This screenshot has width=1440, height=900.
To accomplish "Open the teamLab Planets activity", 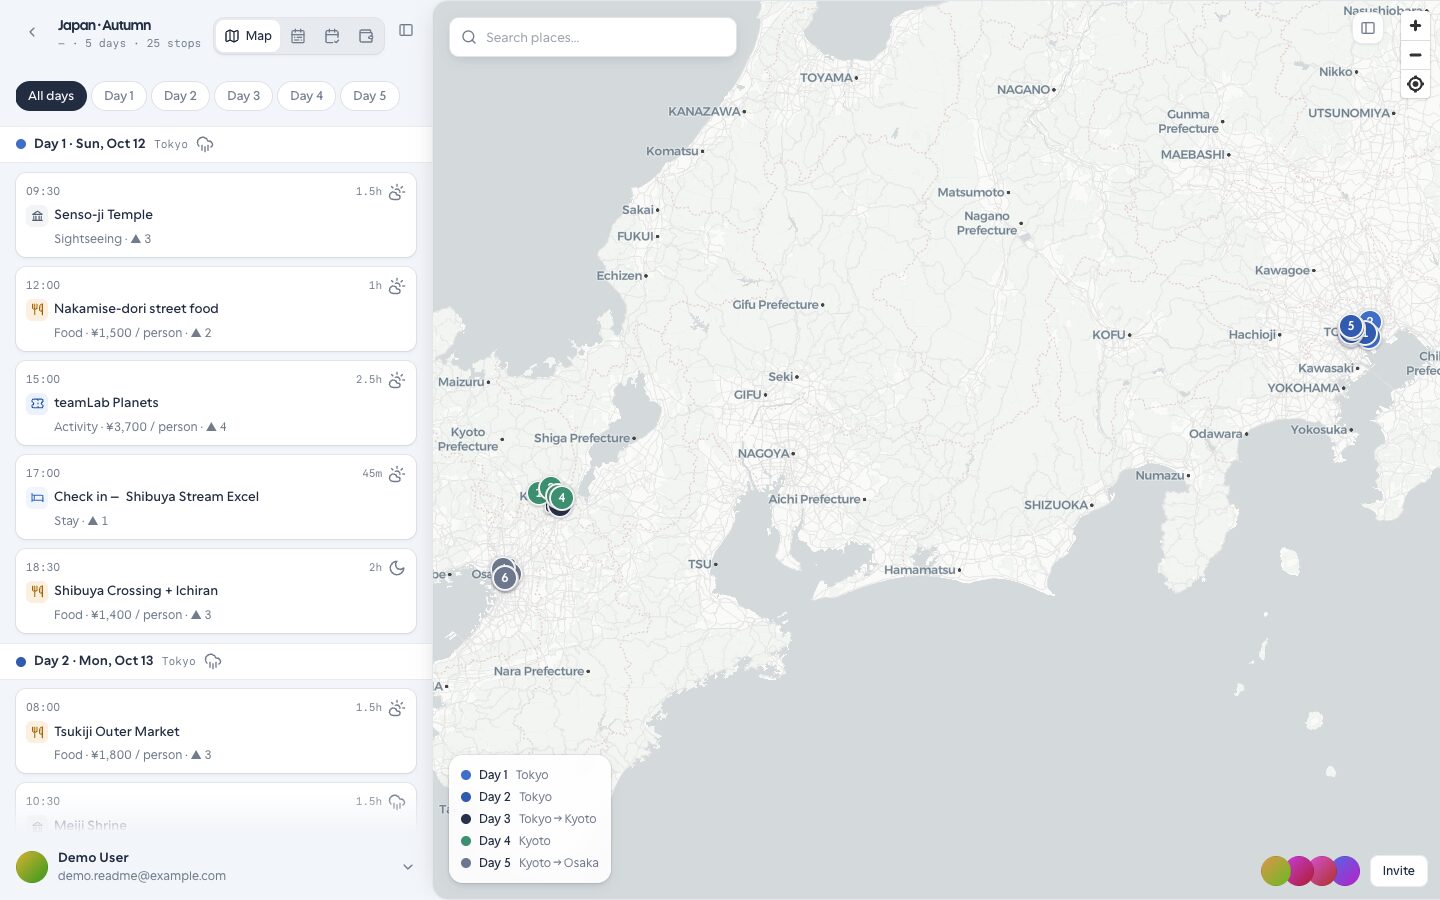I will click(216, 403).
